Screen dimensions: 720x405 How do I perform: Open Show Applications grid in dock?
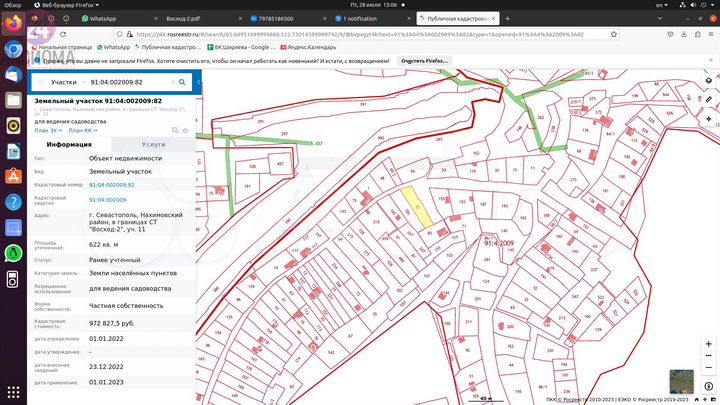click(x=14, y=391)
